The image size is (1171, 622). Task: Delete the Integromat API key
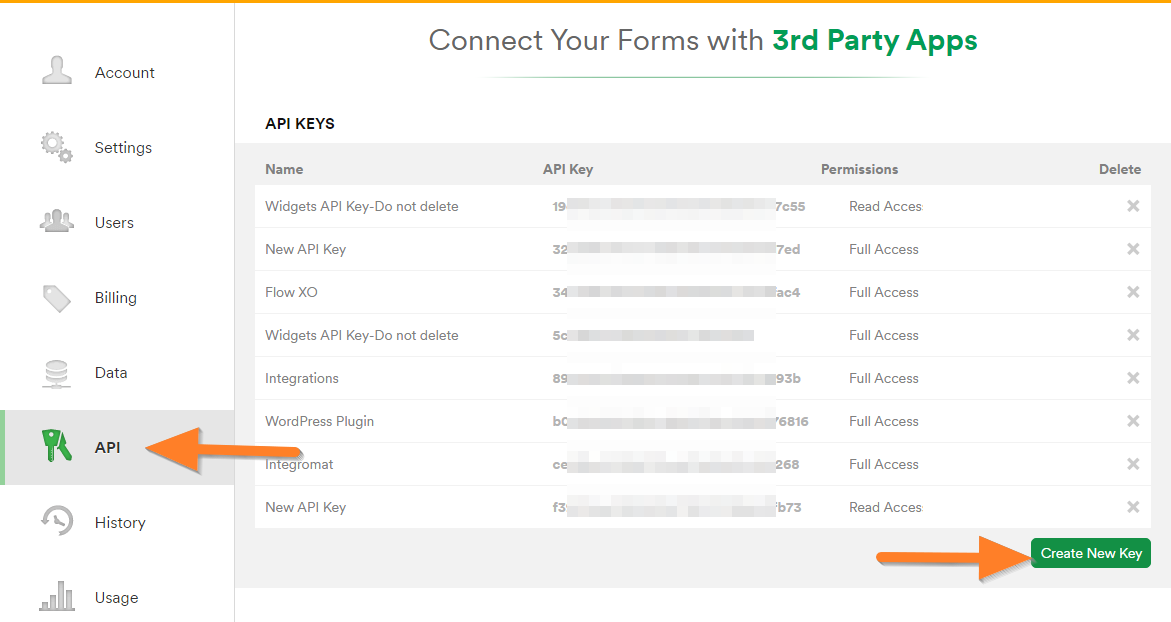click(x=1133, y=464)
